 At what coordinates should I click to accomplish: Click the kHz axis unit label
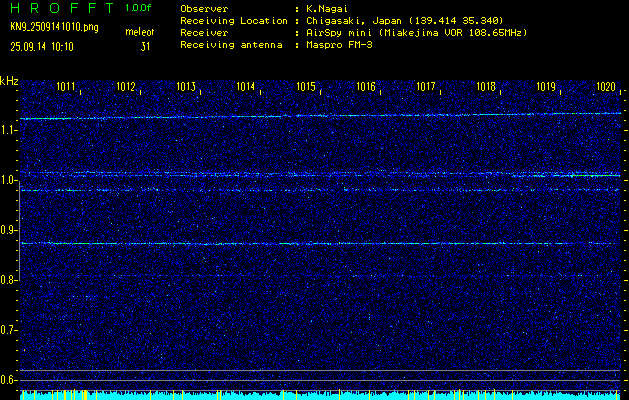pos(9,81)
